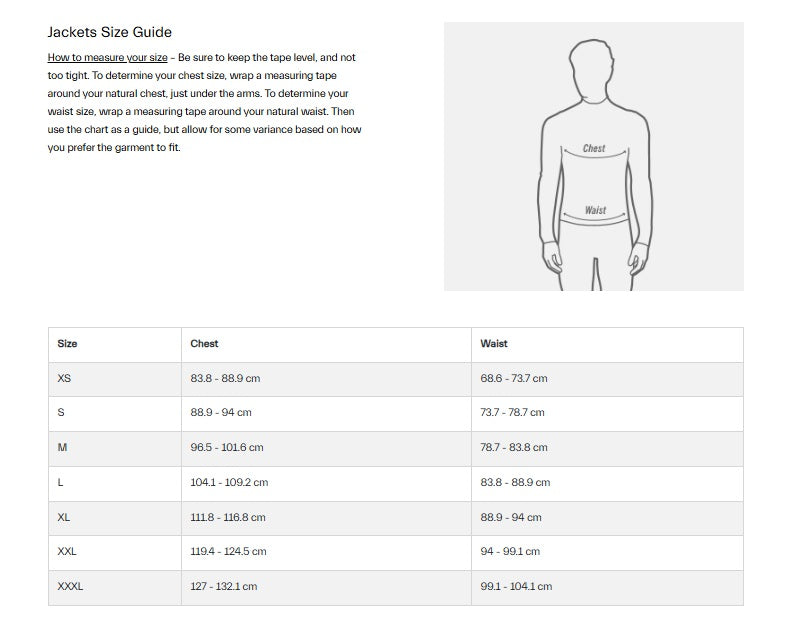The width and height of the screenshot is (798, 642).
Task: Select the XXXL size row label
Action: (x=70, y=587)
